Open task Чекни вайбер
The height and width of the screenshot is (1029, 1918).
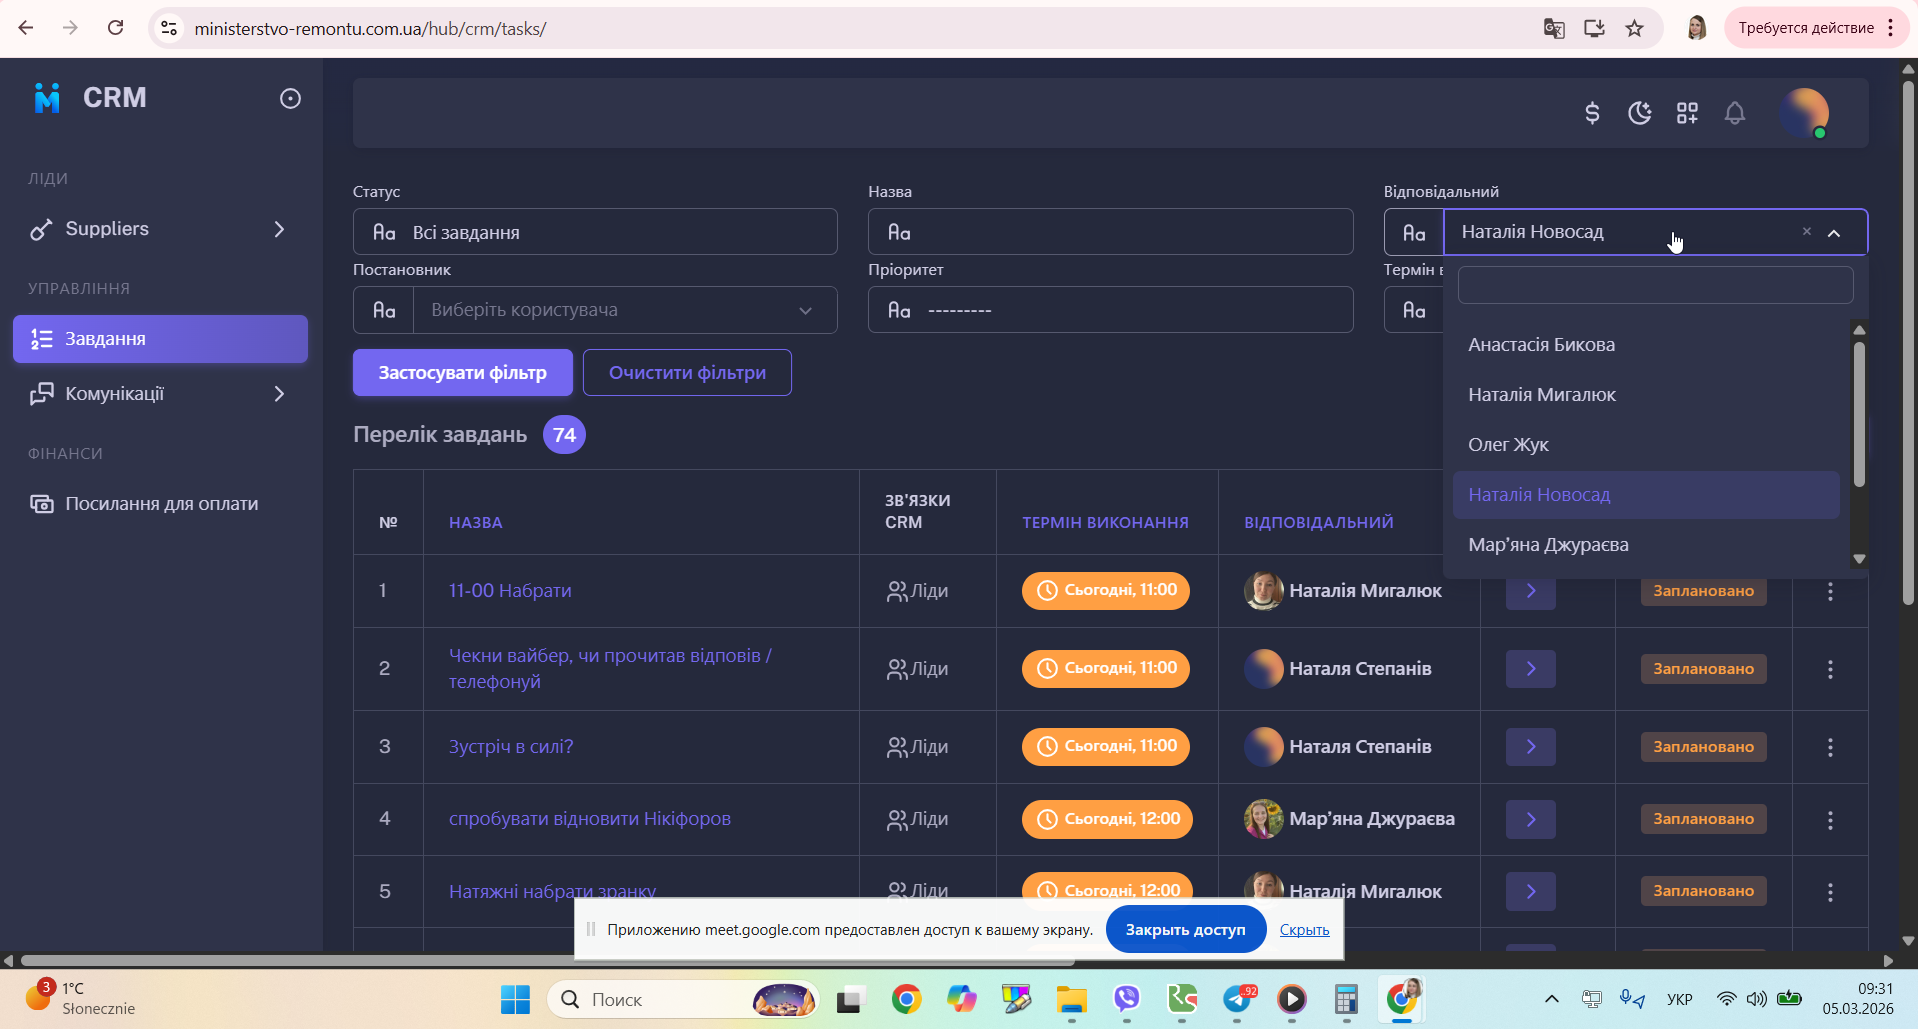610,669
